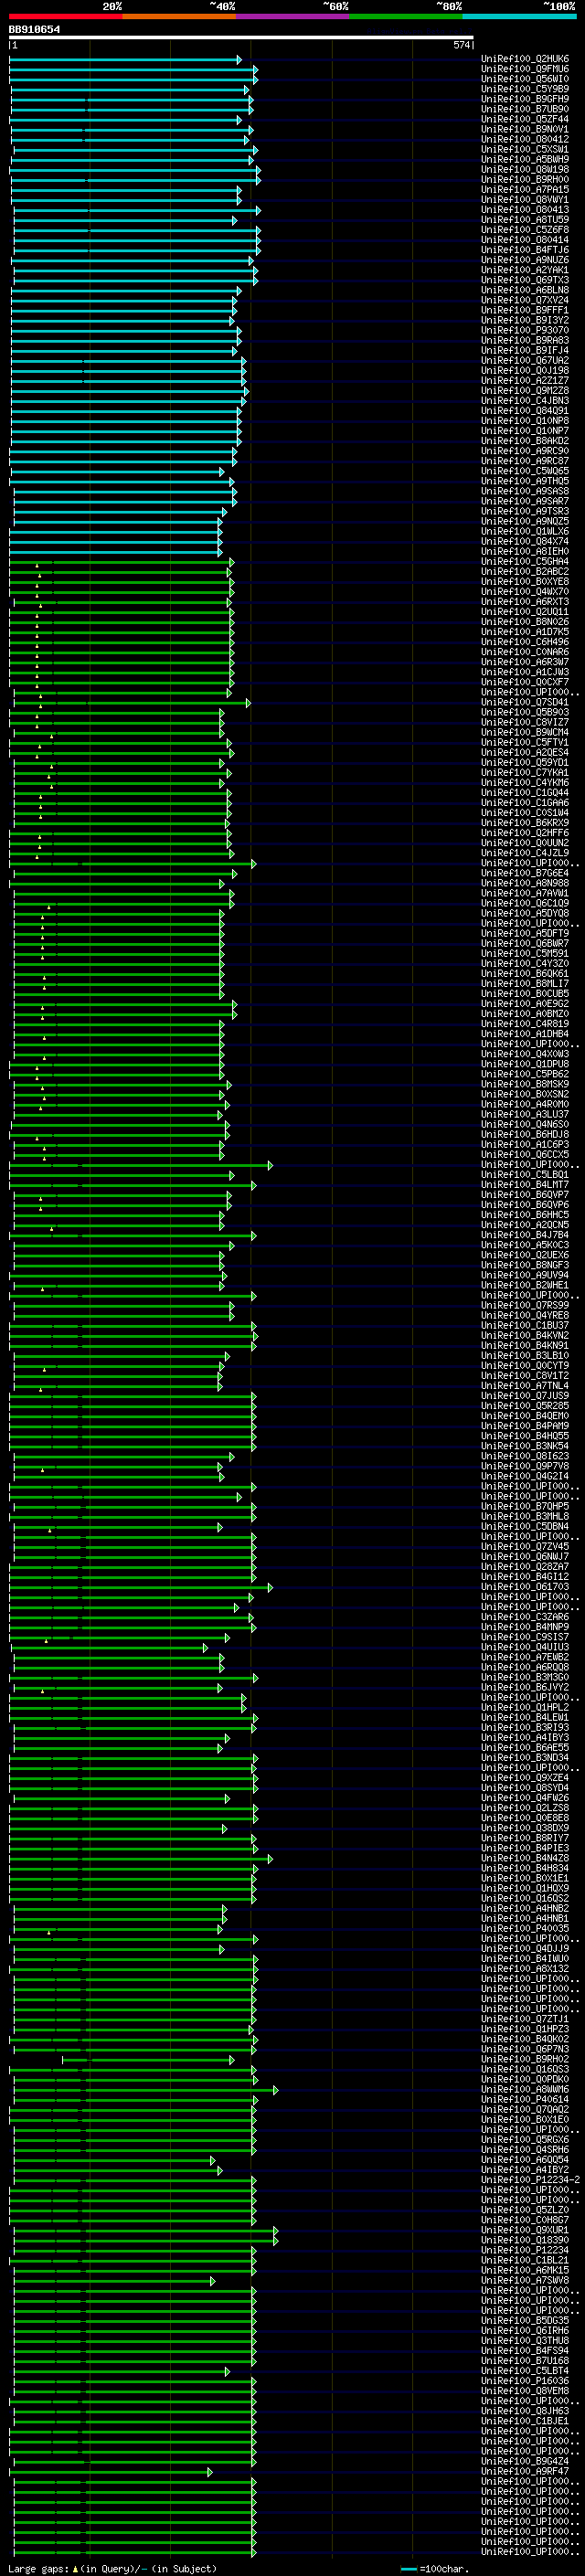Open hit UniRef100_C5Y9B9

525,89
